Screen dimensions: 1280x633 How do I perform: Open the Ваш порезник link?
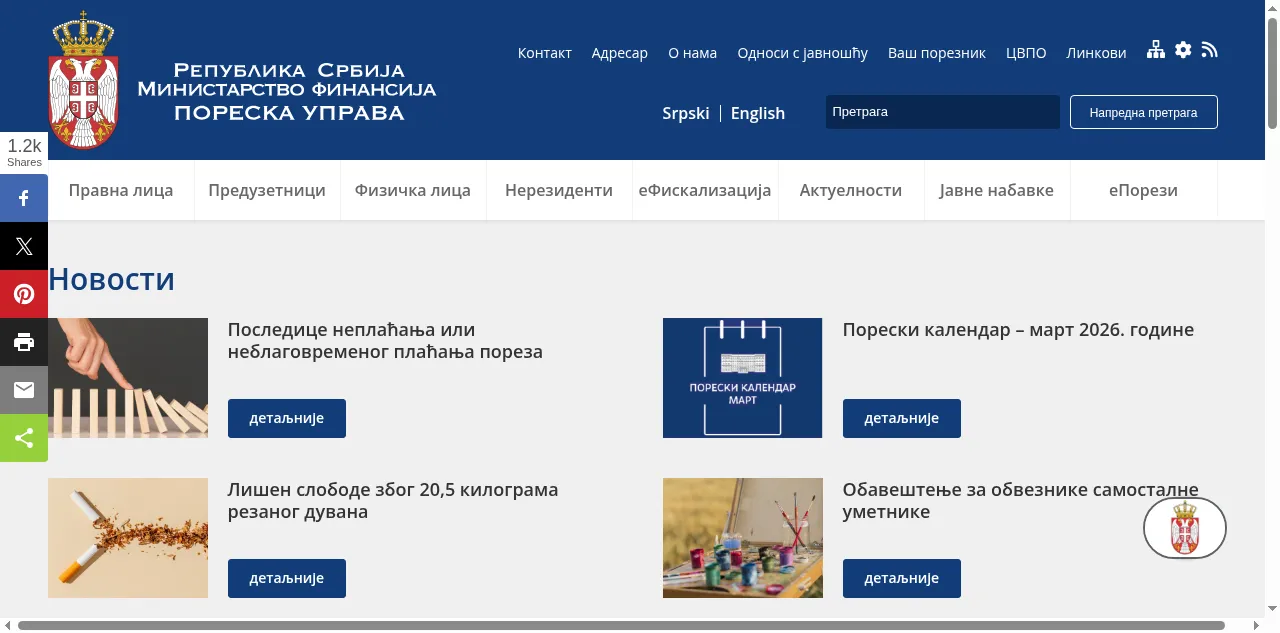point(937,53)
